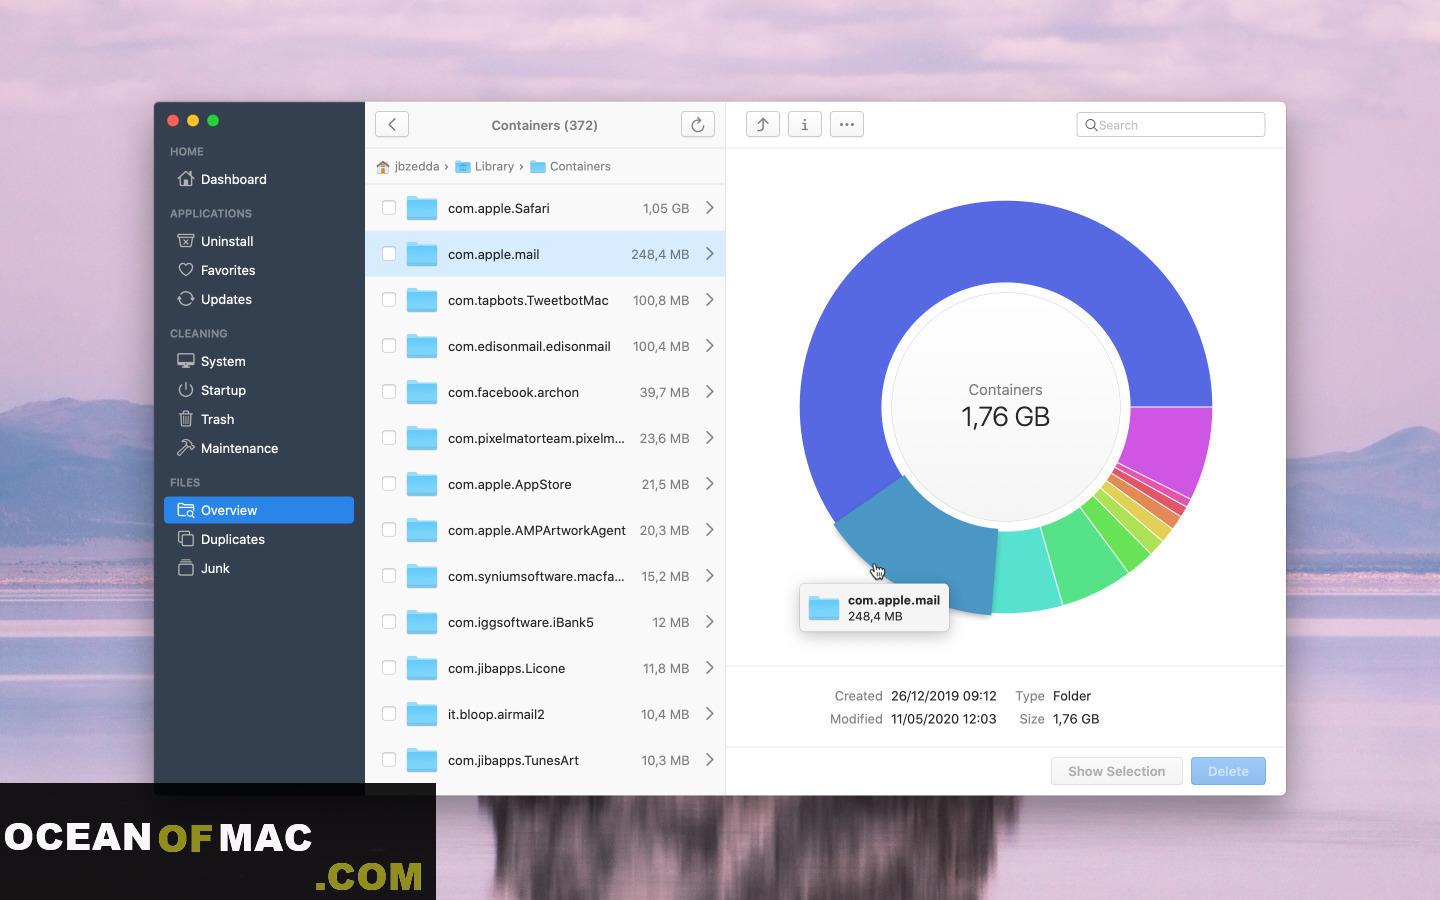Click the com.tapbots.TweetbotMac folder icon

(x=422, y=300)
